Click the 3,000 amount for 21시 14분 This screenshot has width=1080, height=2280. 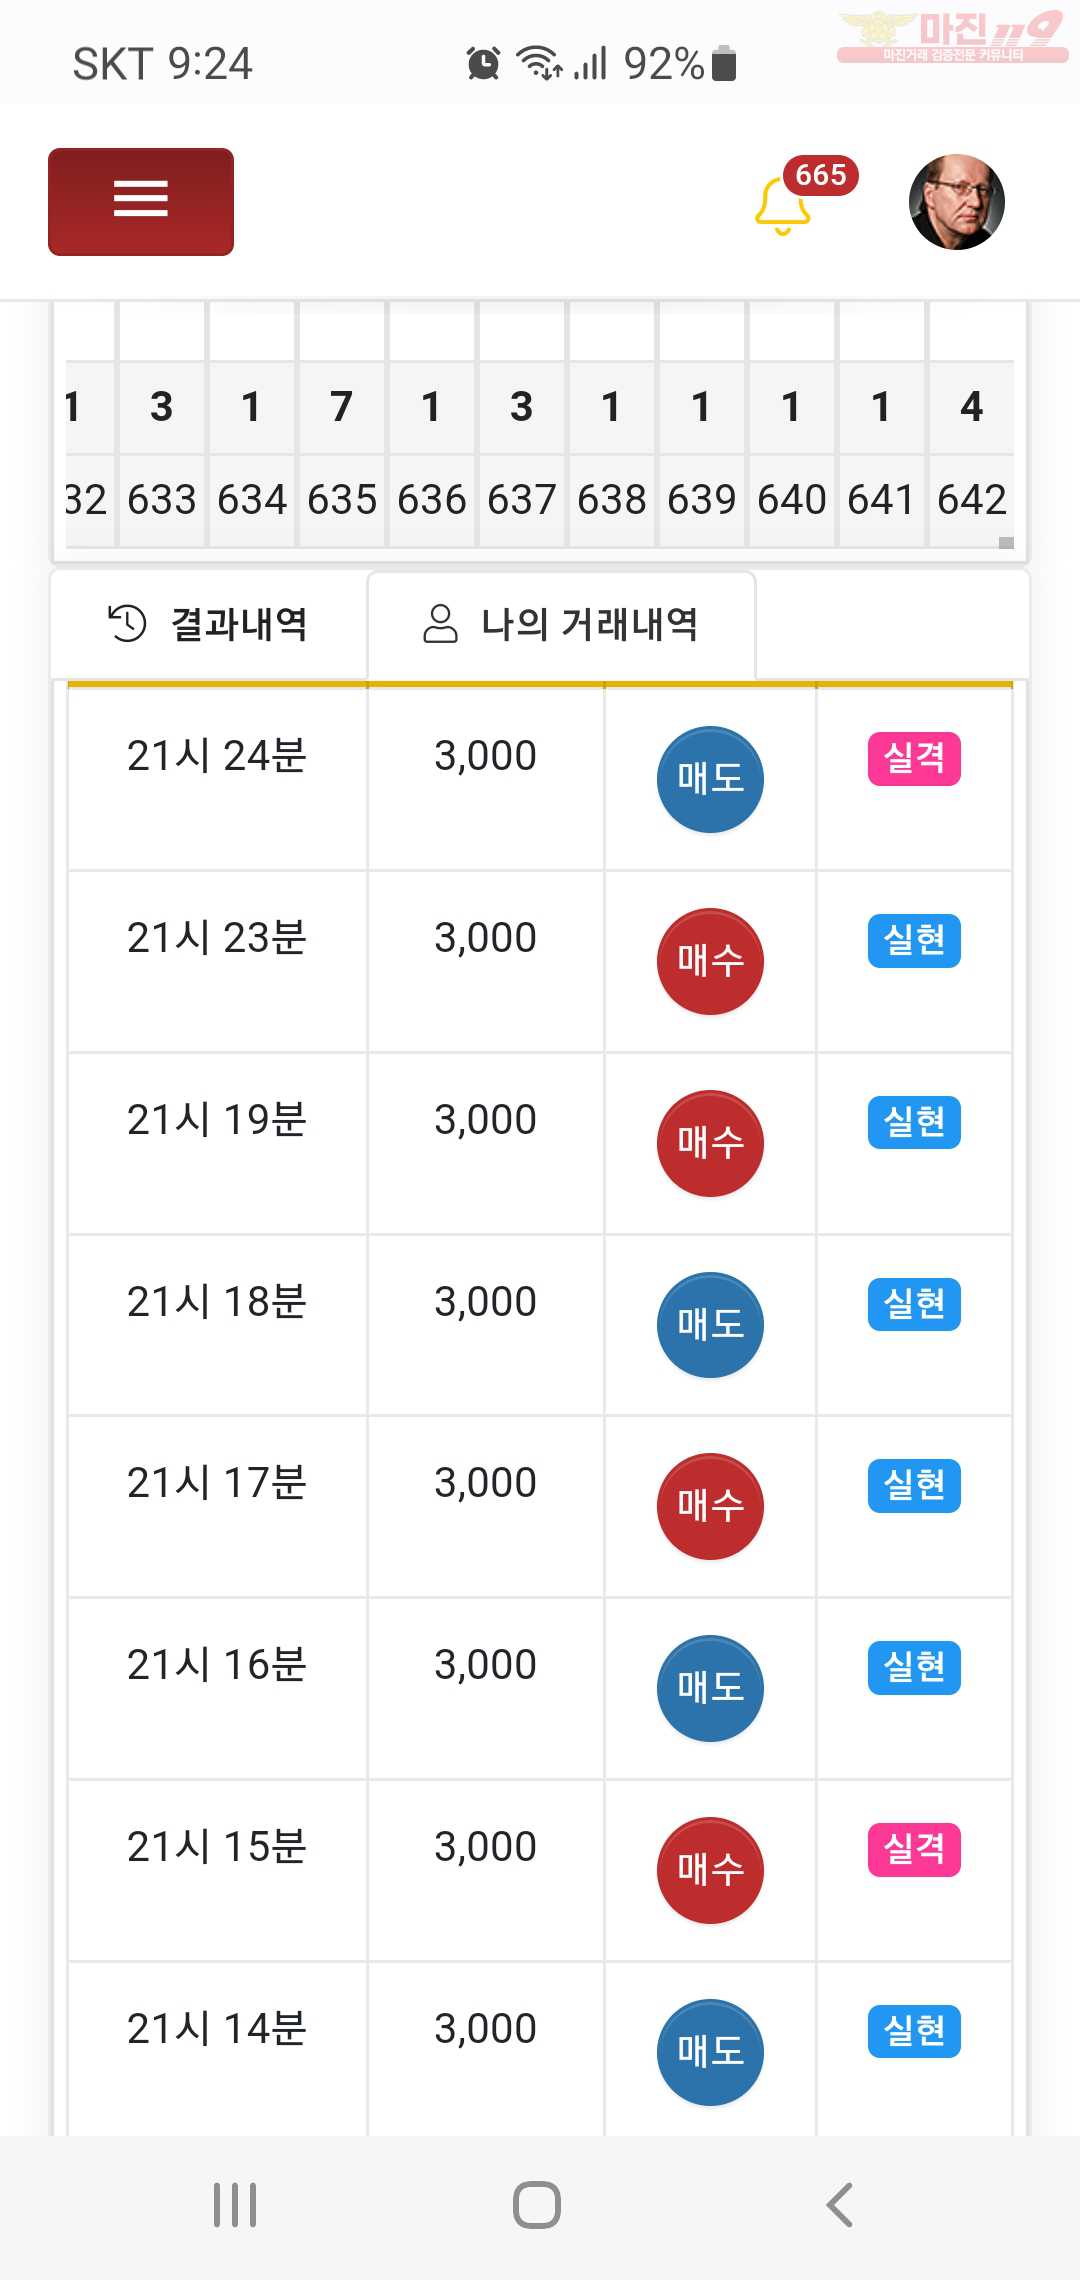click(485, 2028)
